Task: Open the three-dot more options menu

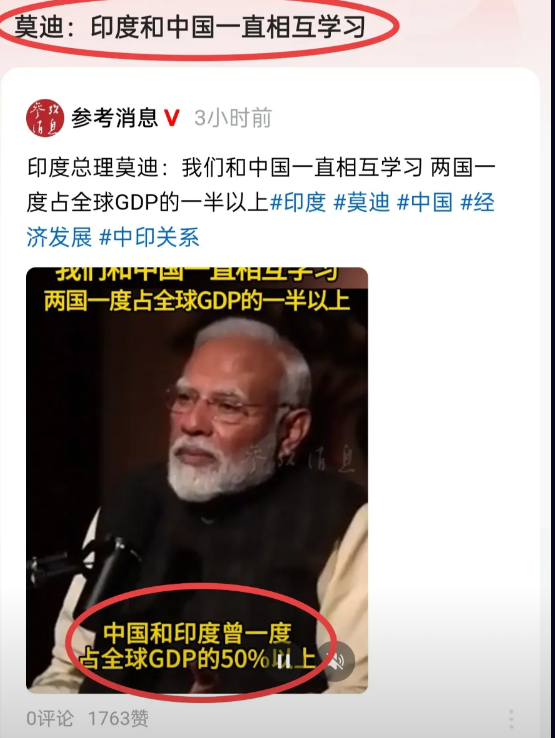Action: (x=511, y=720)
